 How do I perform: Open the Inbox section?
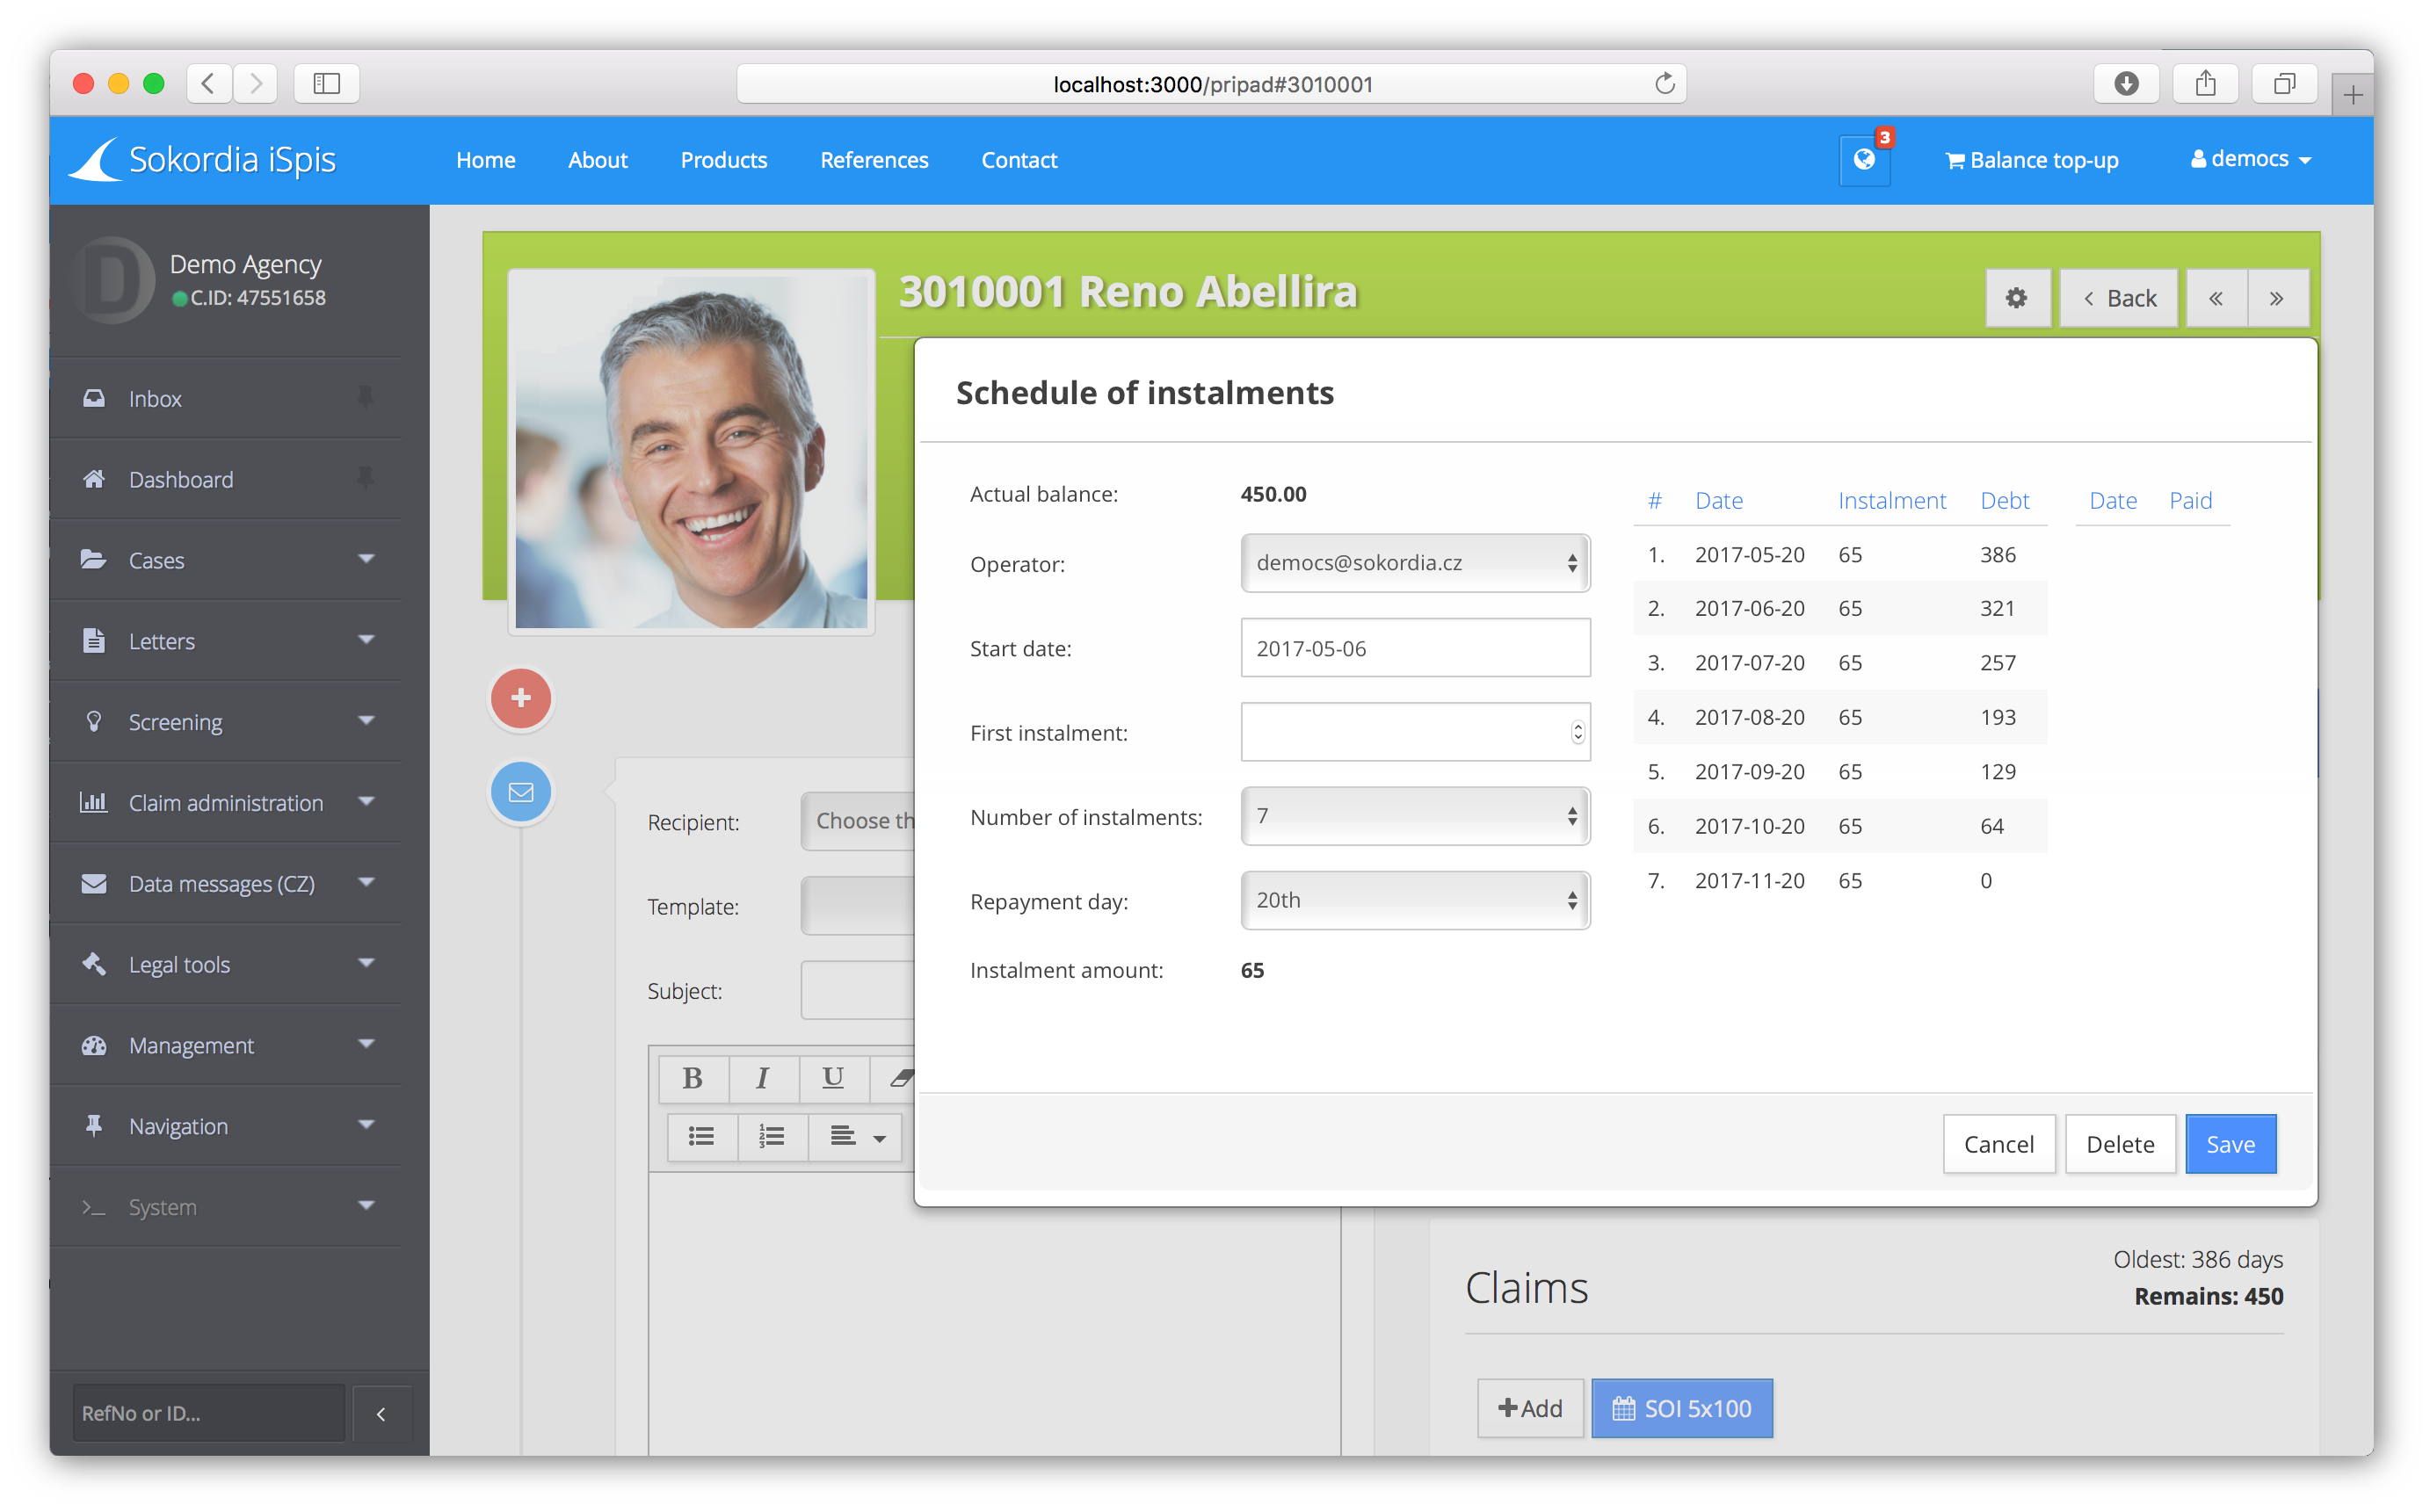pyautogui.click(x=226, y=398)
